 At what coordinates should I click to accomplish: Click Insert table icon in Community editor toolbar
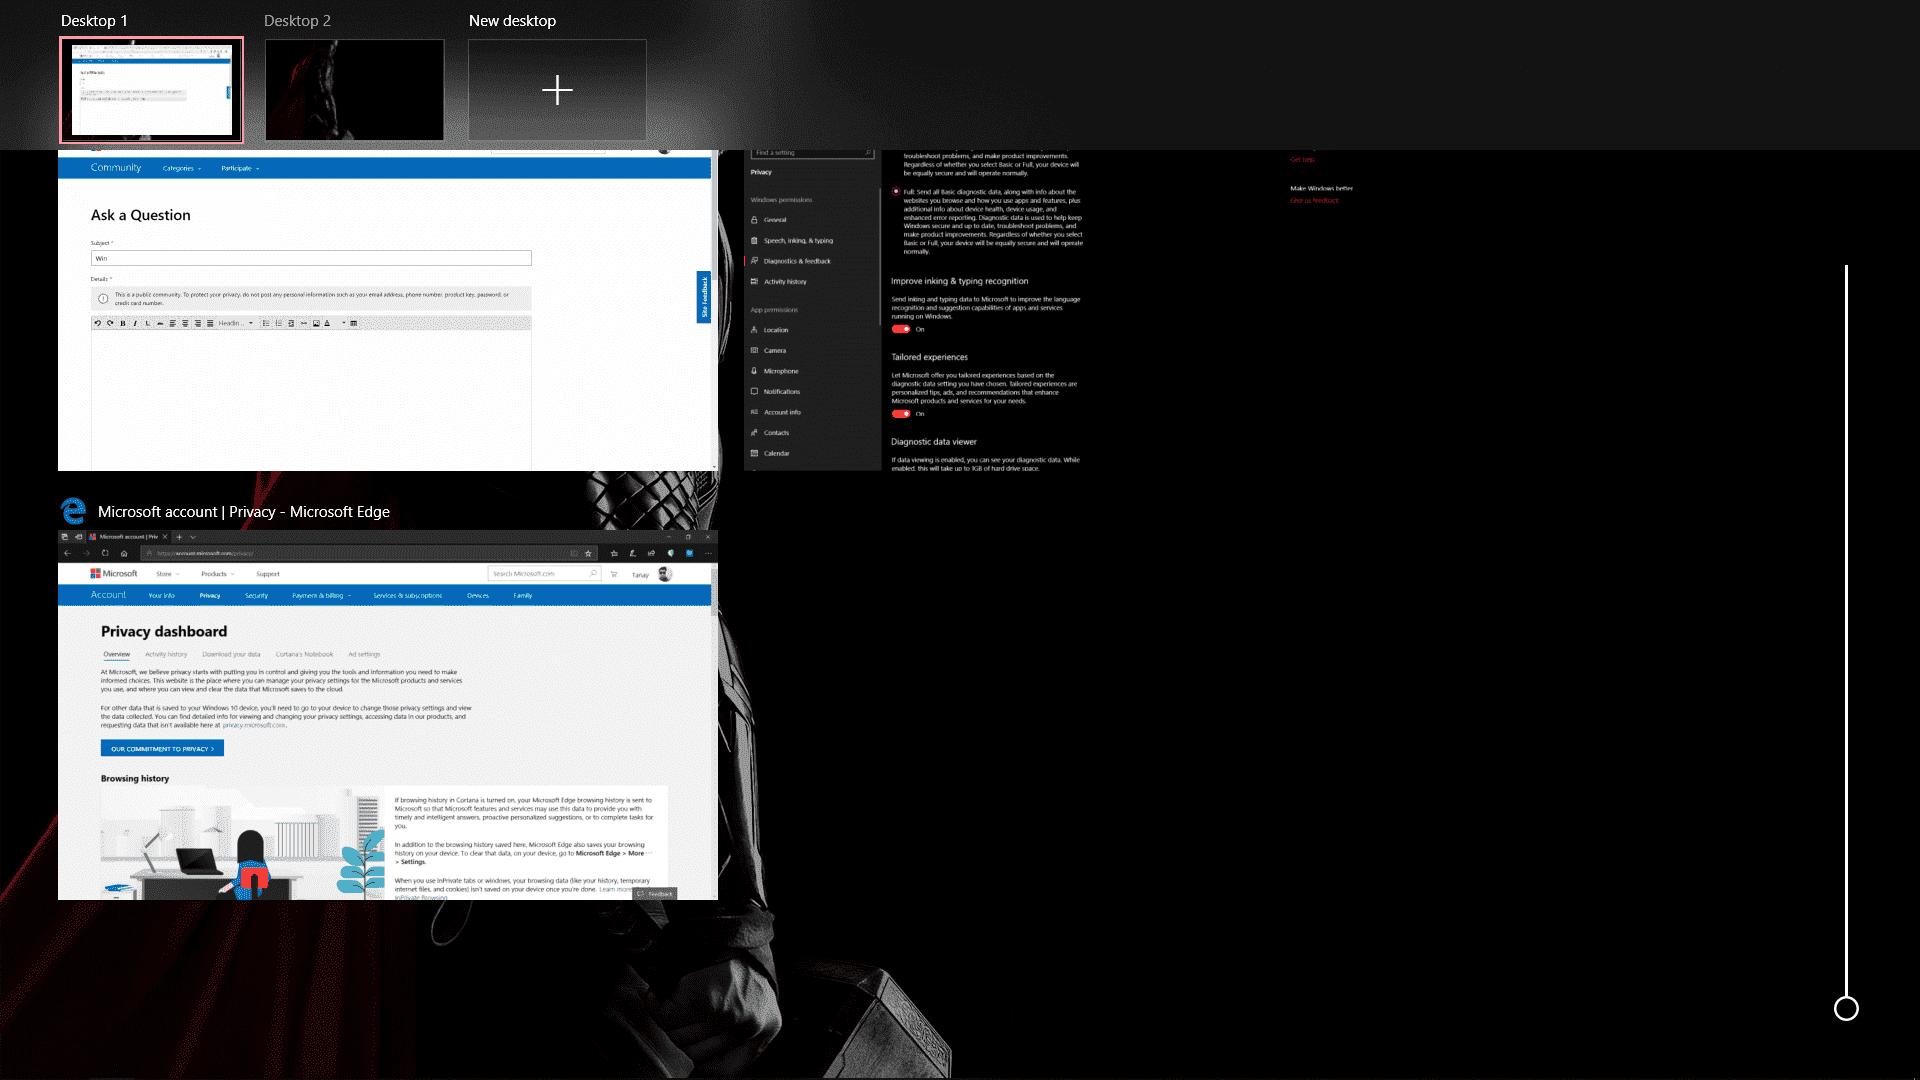353,323
